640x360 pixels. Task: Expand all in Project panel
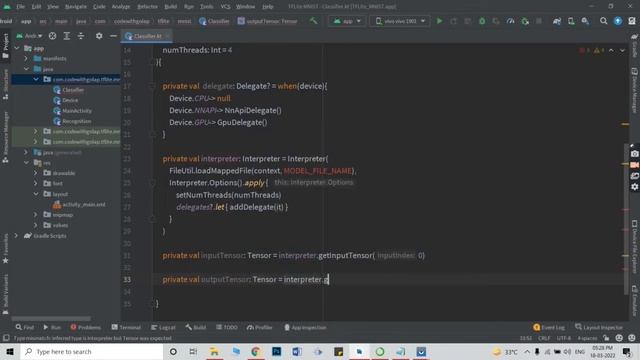pyautogui.click(x=67, y=36)
